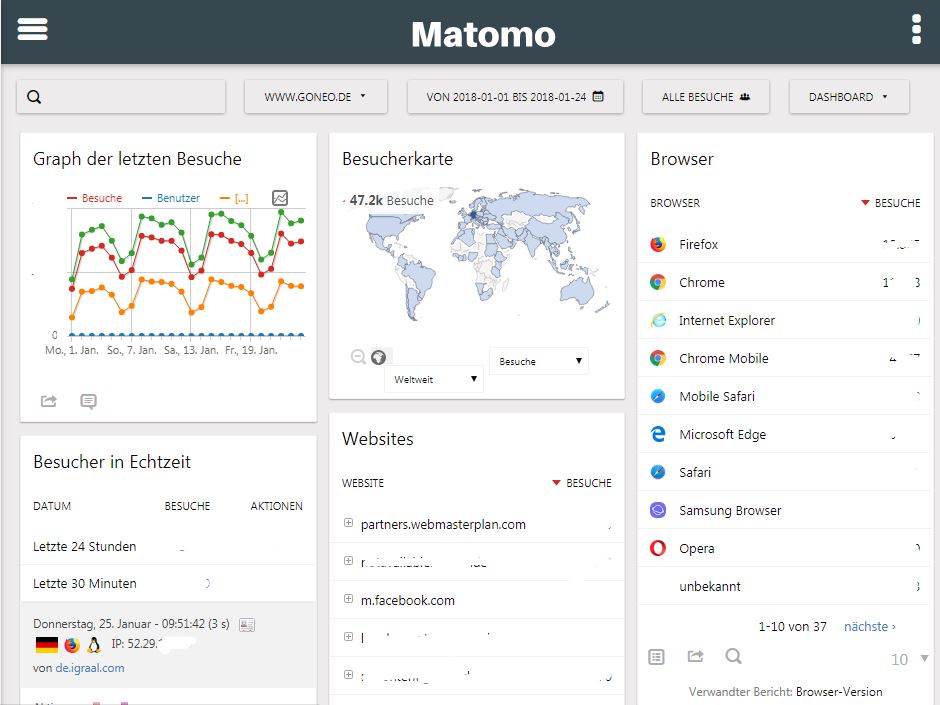
Task: Click the Aktionen column header
Action: (x=276, y=506)
